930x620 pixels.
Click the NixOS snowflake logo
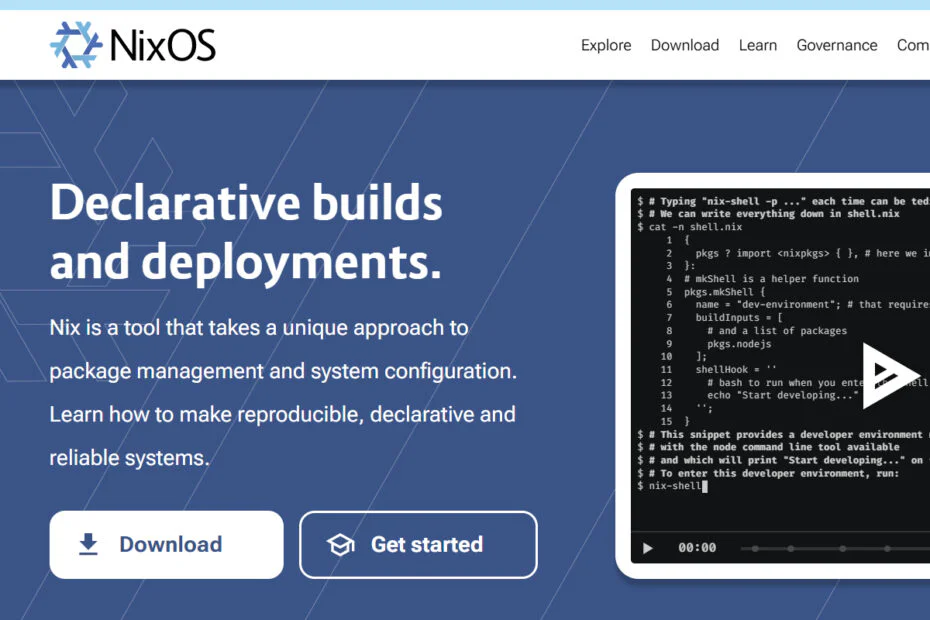(x=76, y=45)
